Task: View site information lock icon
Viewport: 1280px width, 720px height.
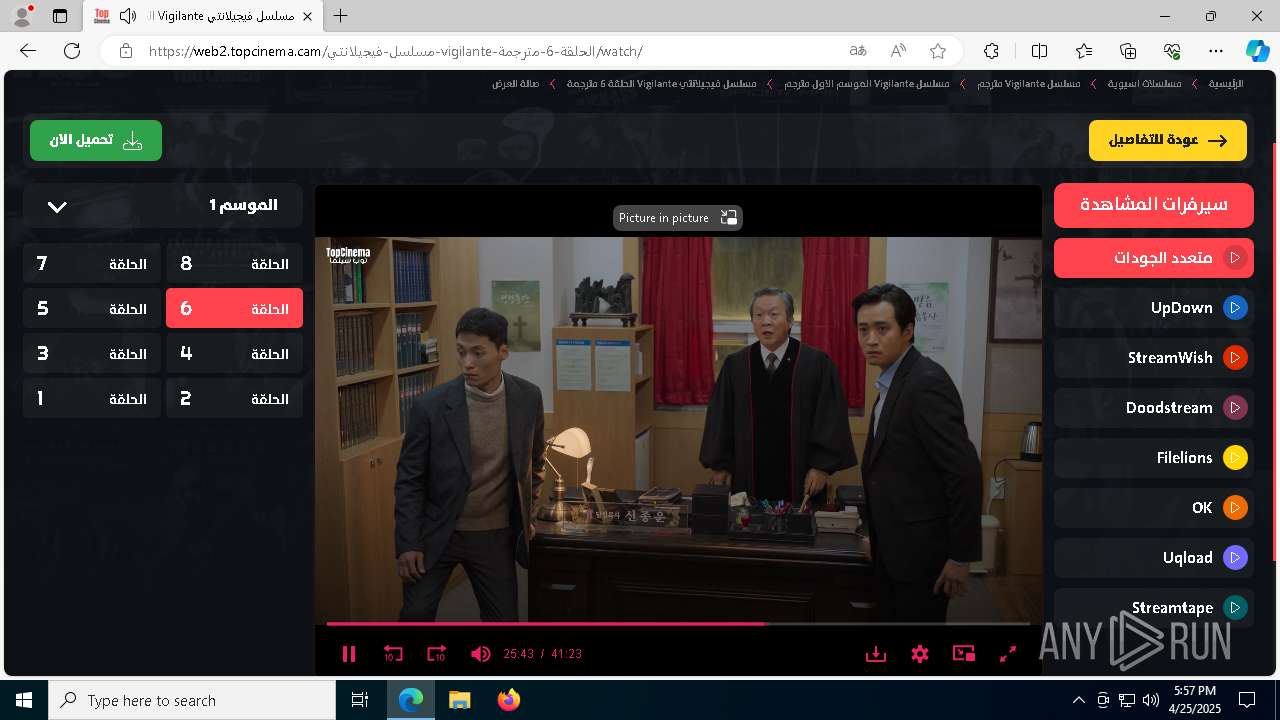Action: coord(125,51)
